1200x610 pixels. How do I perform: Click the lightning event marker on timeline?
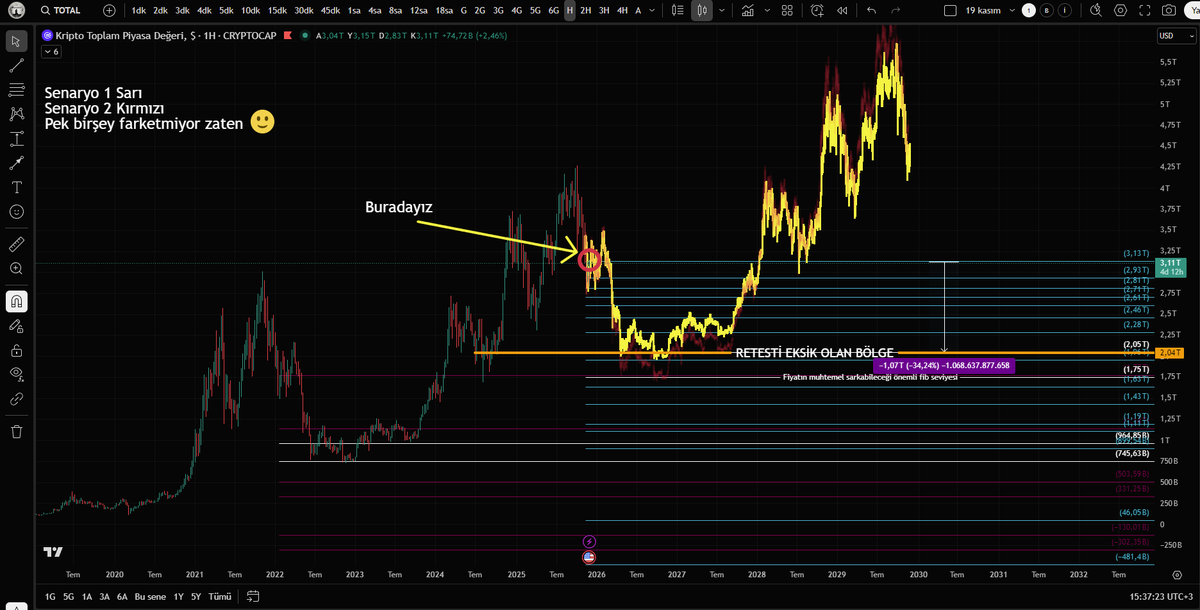point(590,541)
